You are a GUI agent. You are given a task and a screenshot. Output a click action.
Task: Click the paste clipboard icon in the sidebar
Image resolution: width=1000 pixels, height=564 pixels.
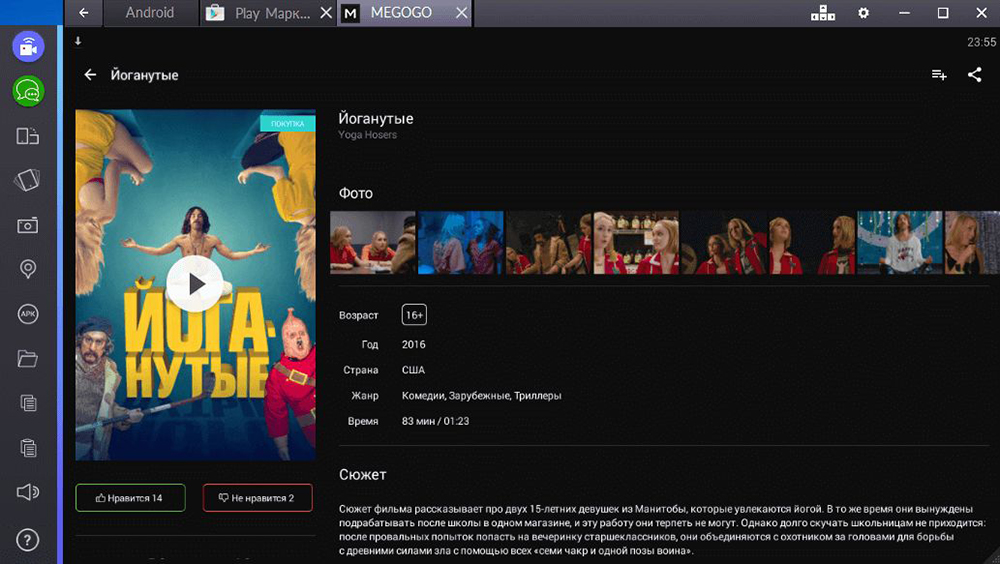click(27, 448)
